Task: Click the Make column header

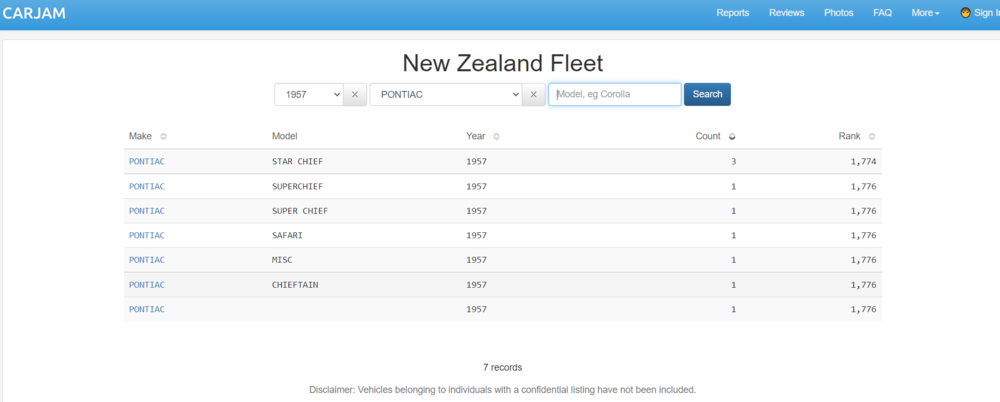Action: point(140,136)
